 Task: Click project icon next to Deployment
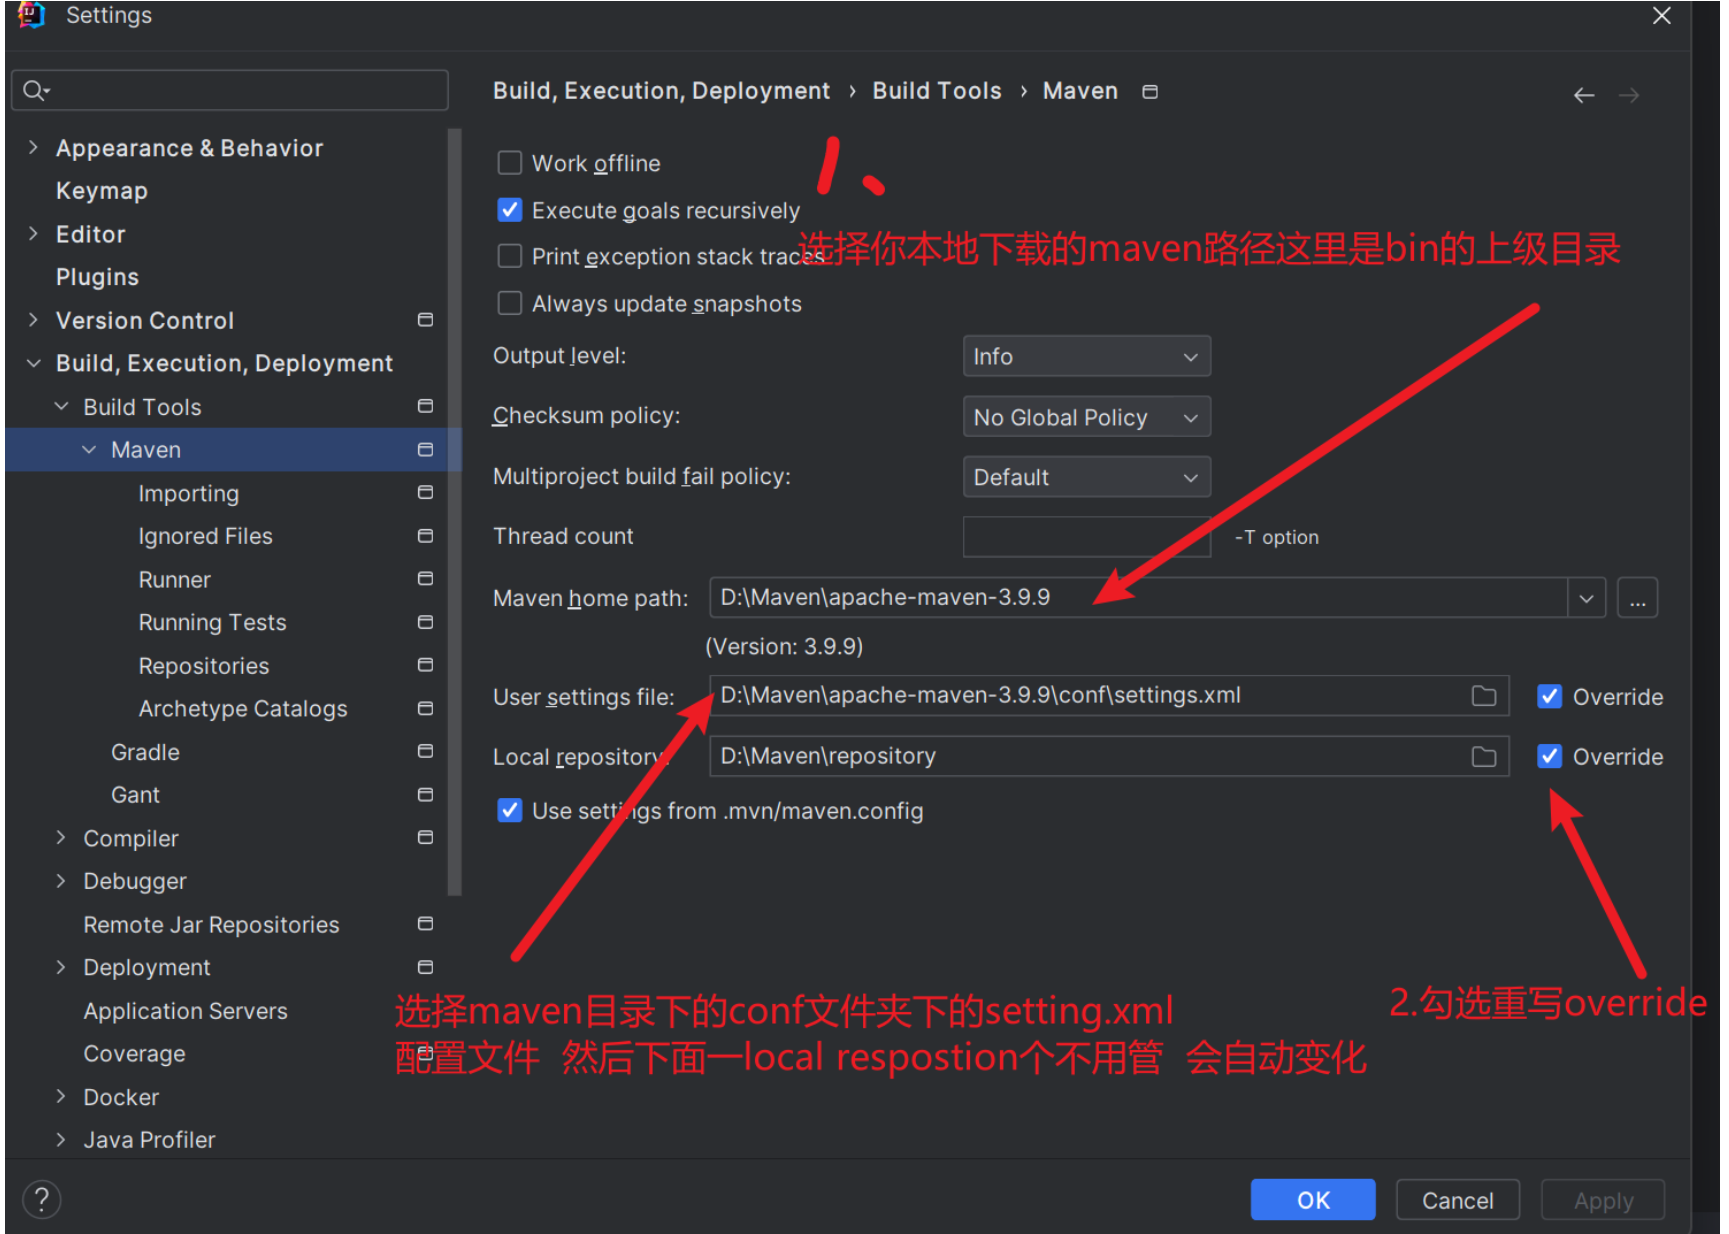(425, 967)
